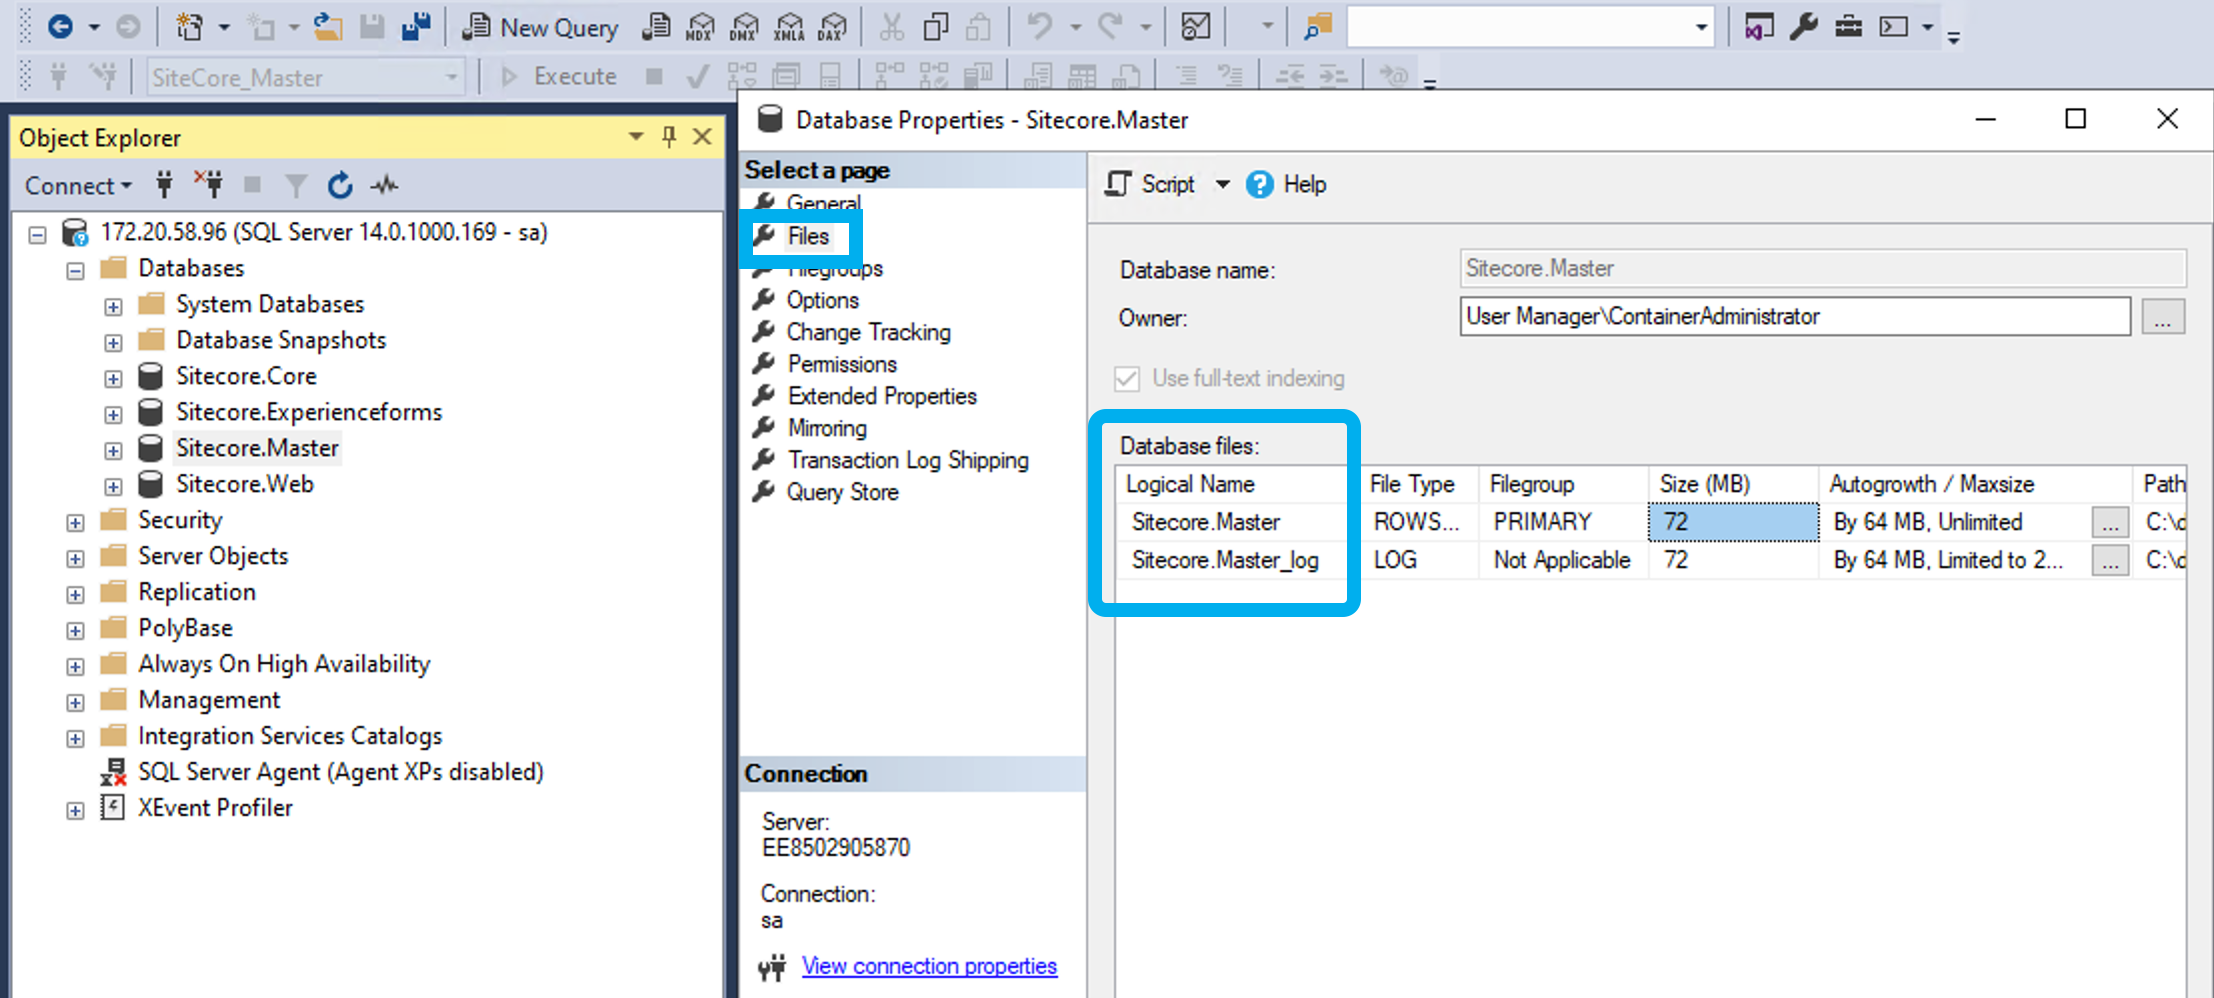Click the Connect plug icon in Object Explorer

pos(164,185)
